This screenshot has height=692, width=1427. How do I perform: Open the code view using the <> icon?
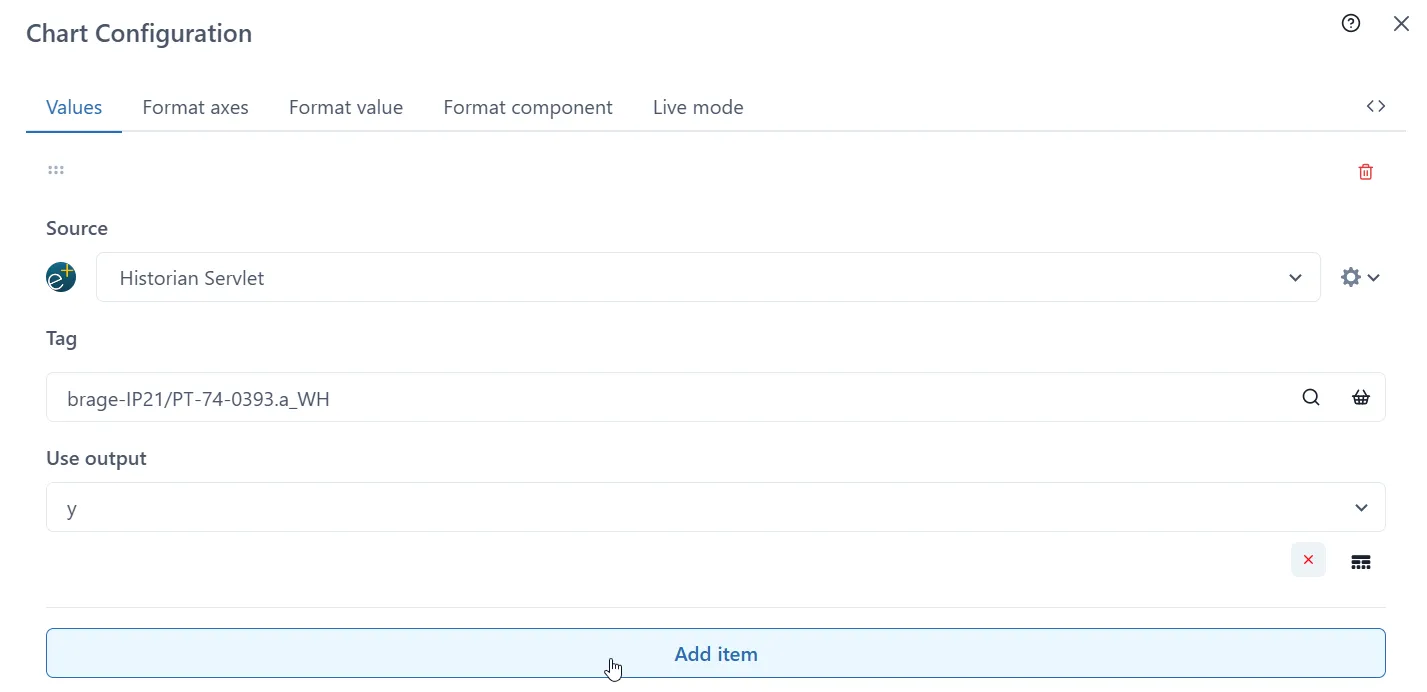[1376, 105]
